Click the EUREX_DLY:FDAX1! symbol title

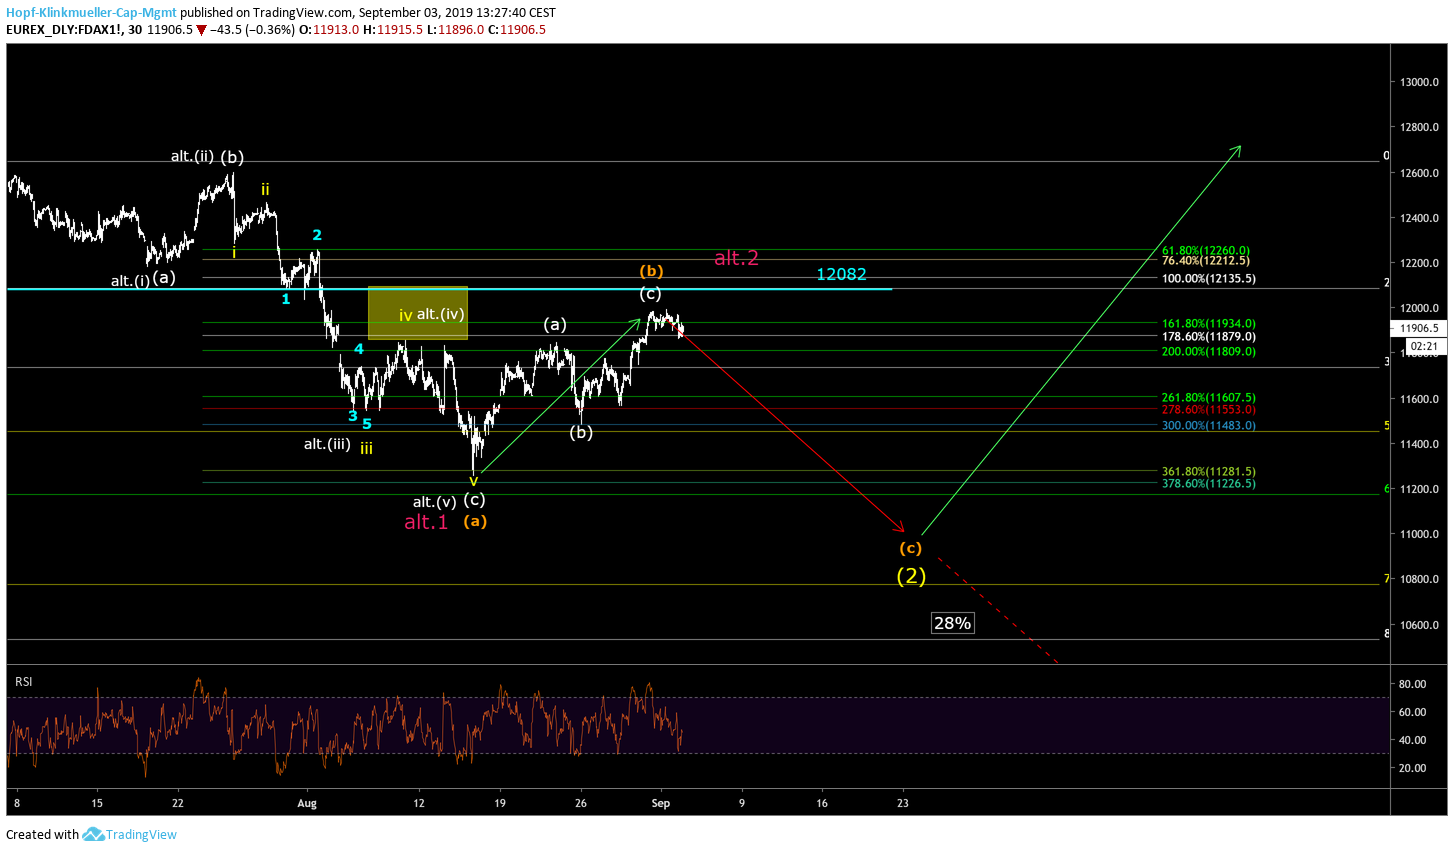tap(64, 30)
